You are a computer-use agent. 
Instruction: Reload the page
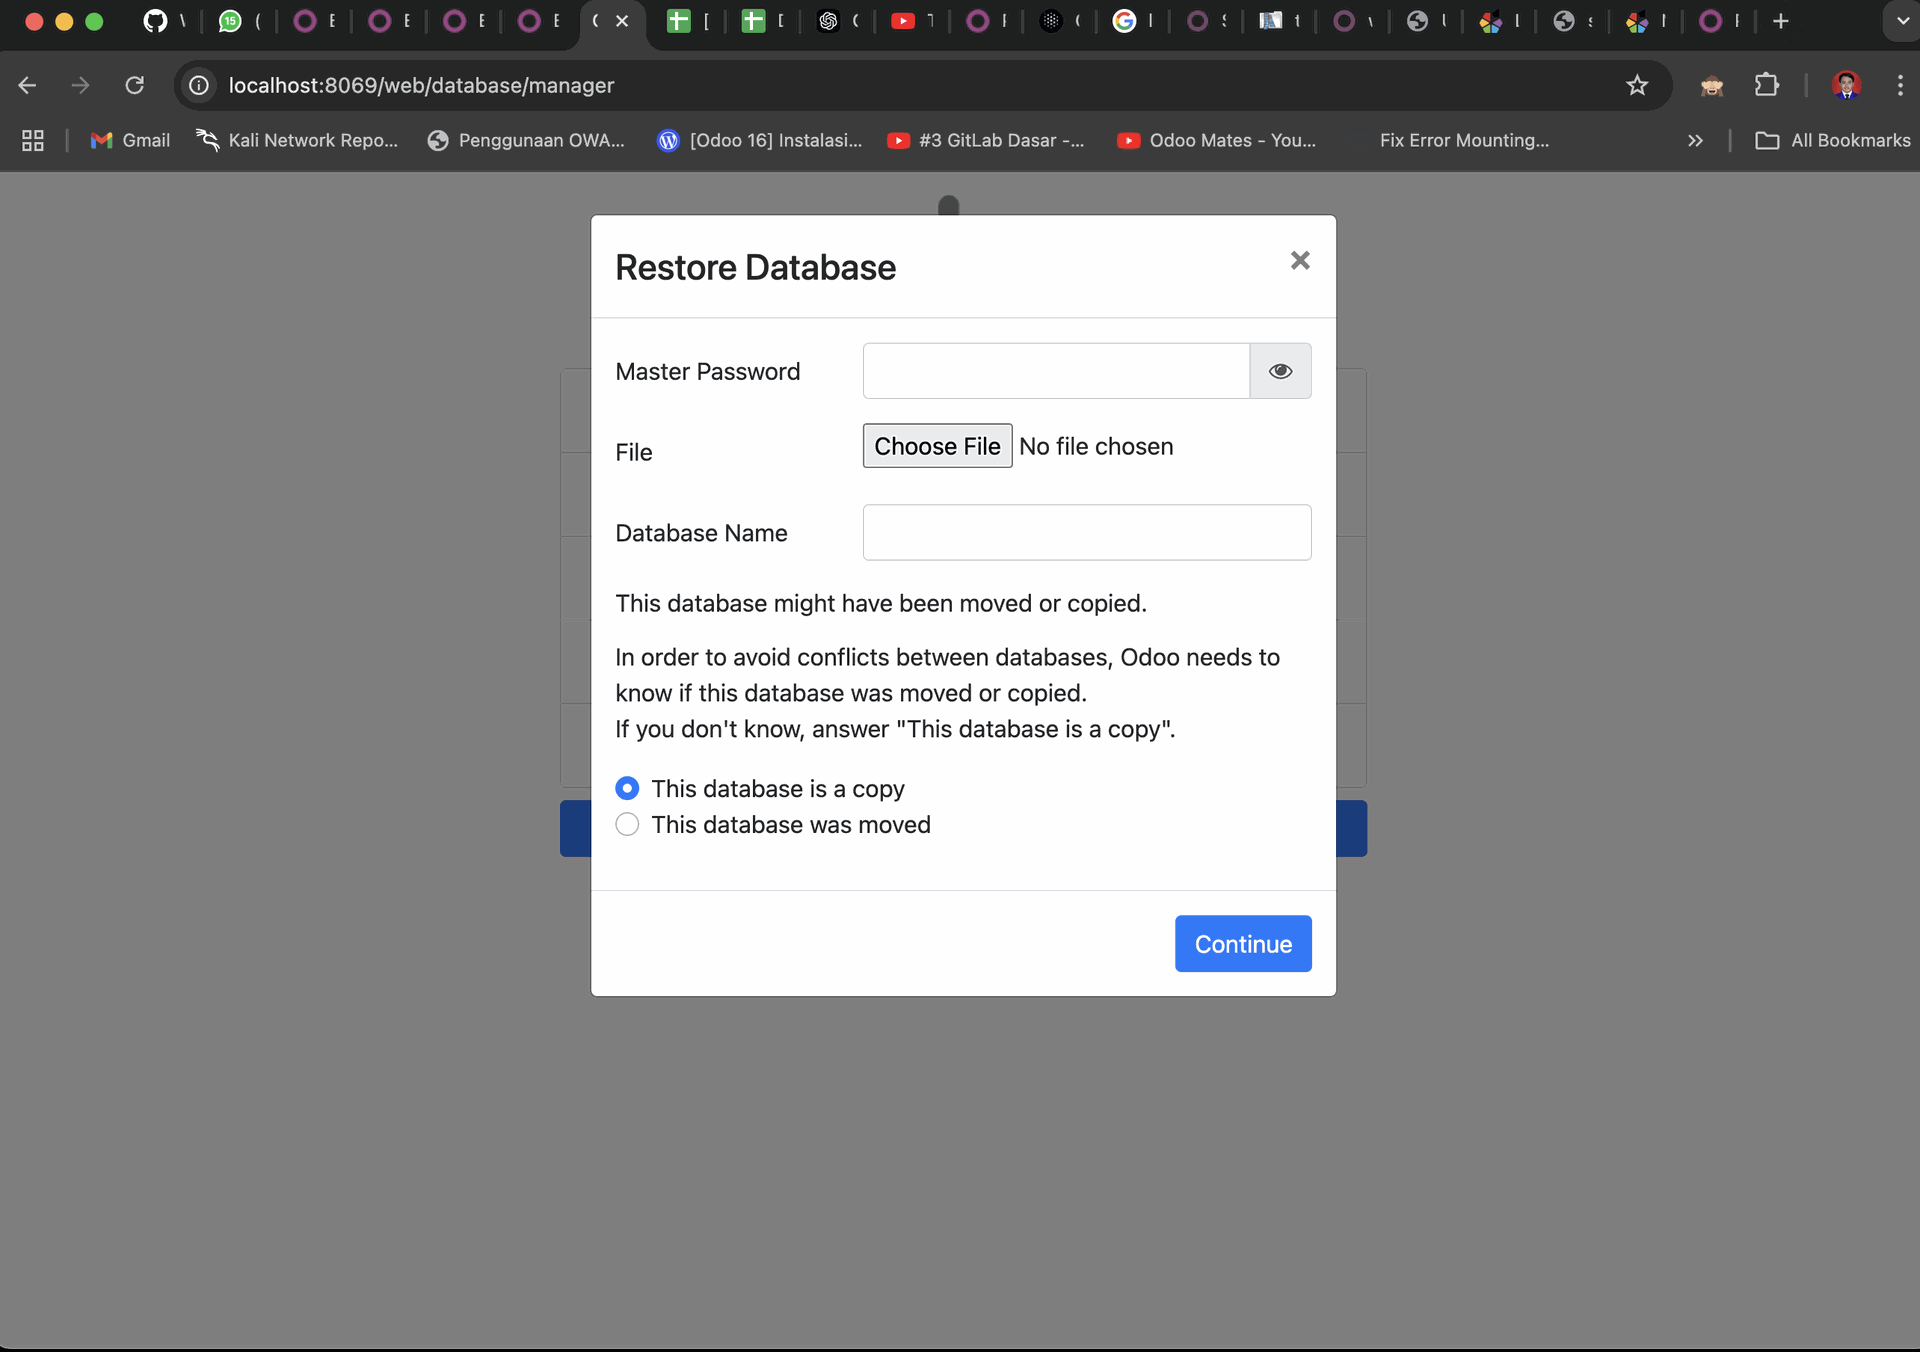click(x=134, y=86)
